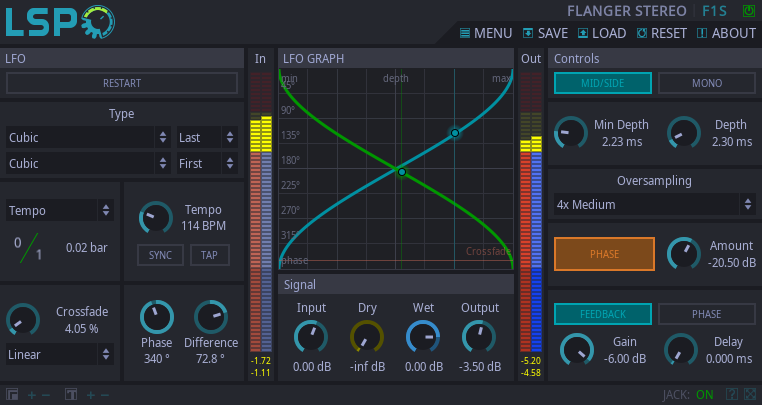This screenshot has height=405, width=762.
Task: Click the In level meter
Action: pyautogui.click(x=261, y=212)
